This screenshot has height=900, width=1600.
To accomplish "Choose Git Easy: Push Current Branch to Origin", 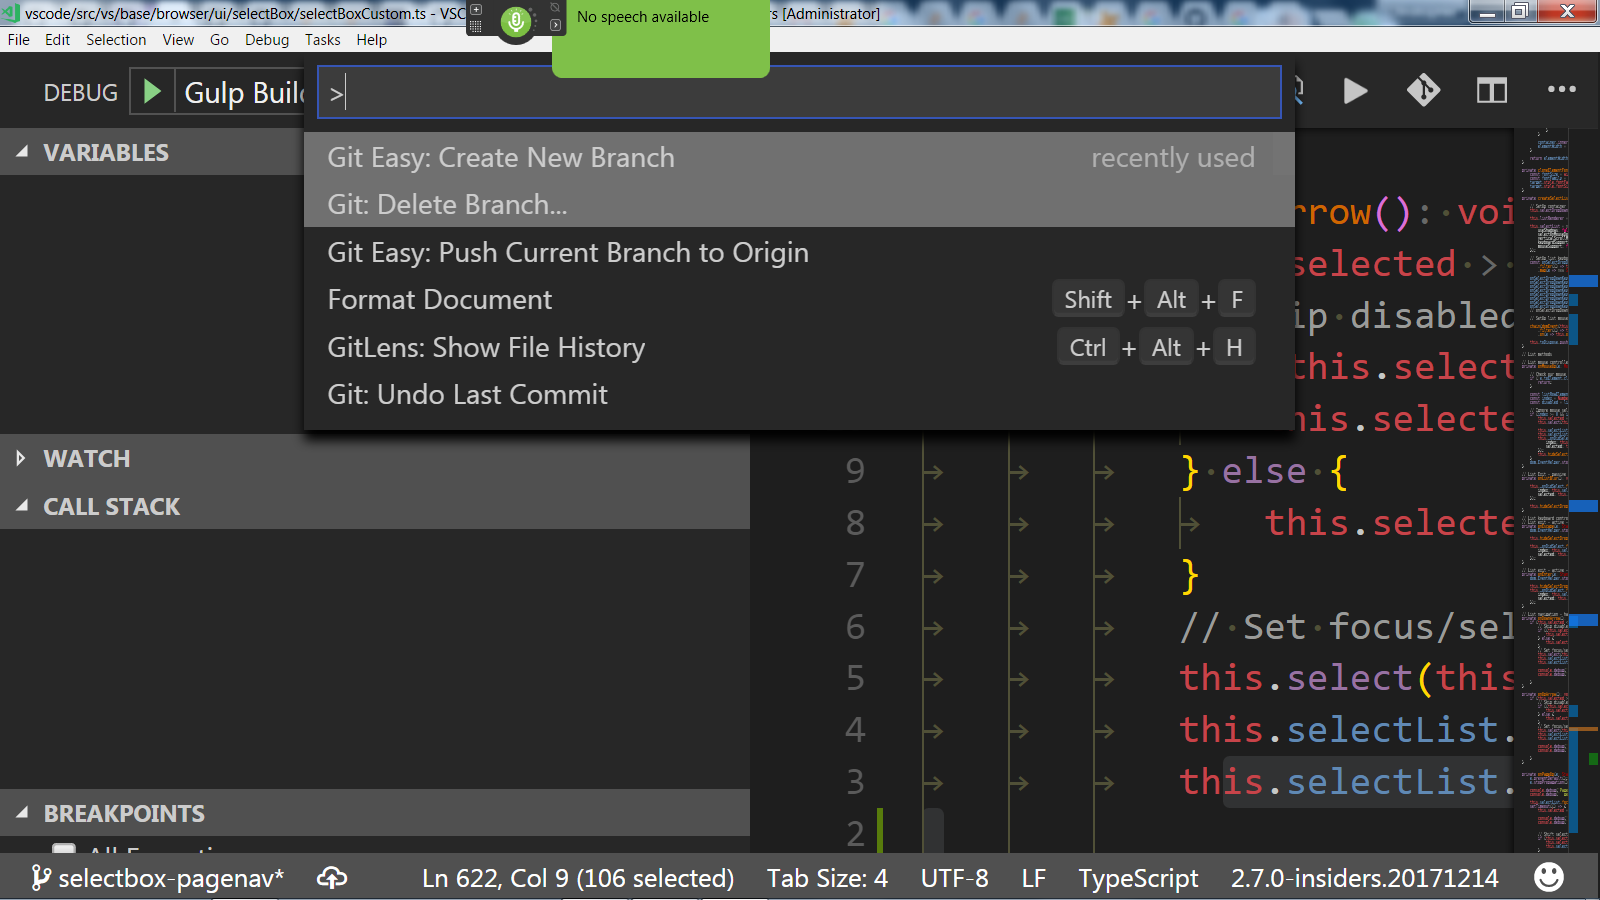I will tap(799, 252).
